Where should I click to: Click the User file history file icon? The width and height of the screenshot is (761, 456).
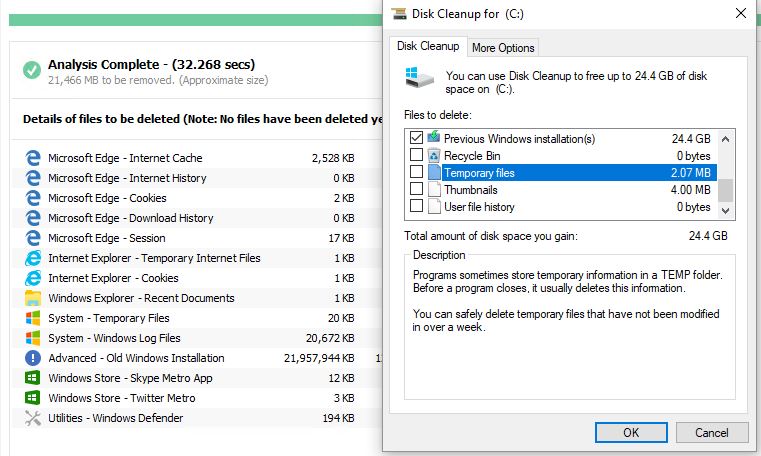pos(434,206)
